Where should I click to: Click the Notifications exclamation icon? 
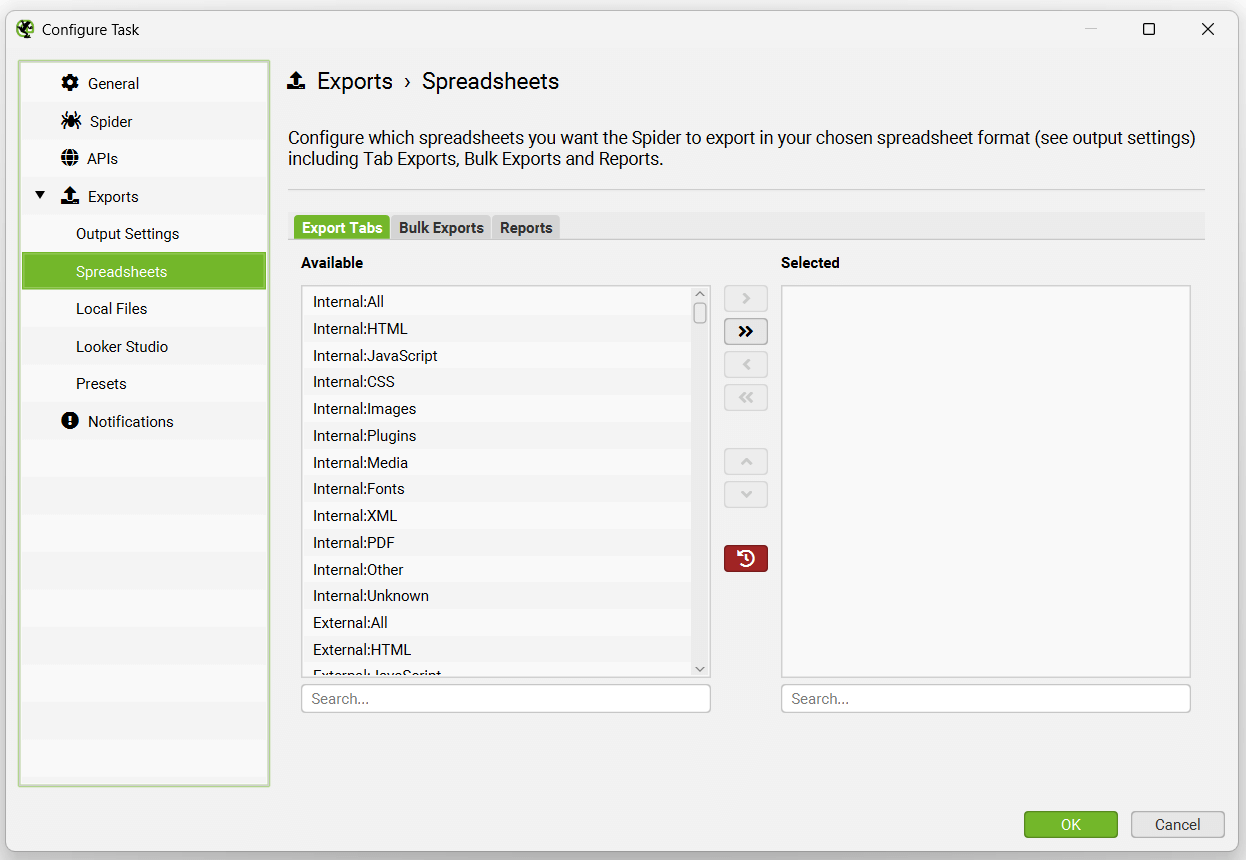tap(69, 421)
